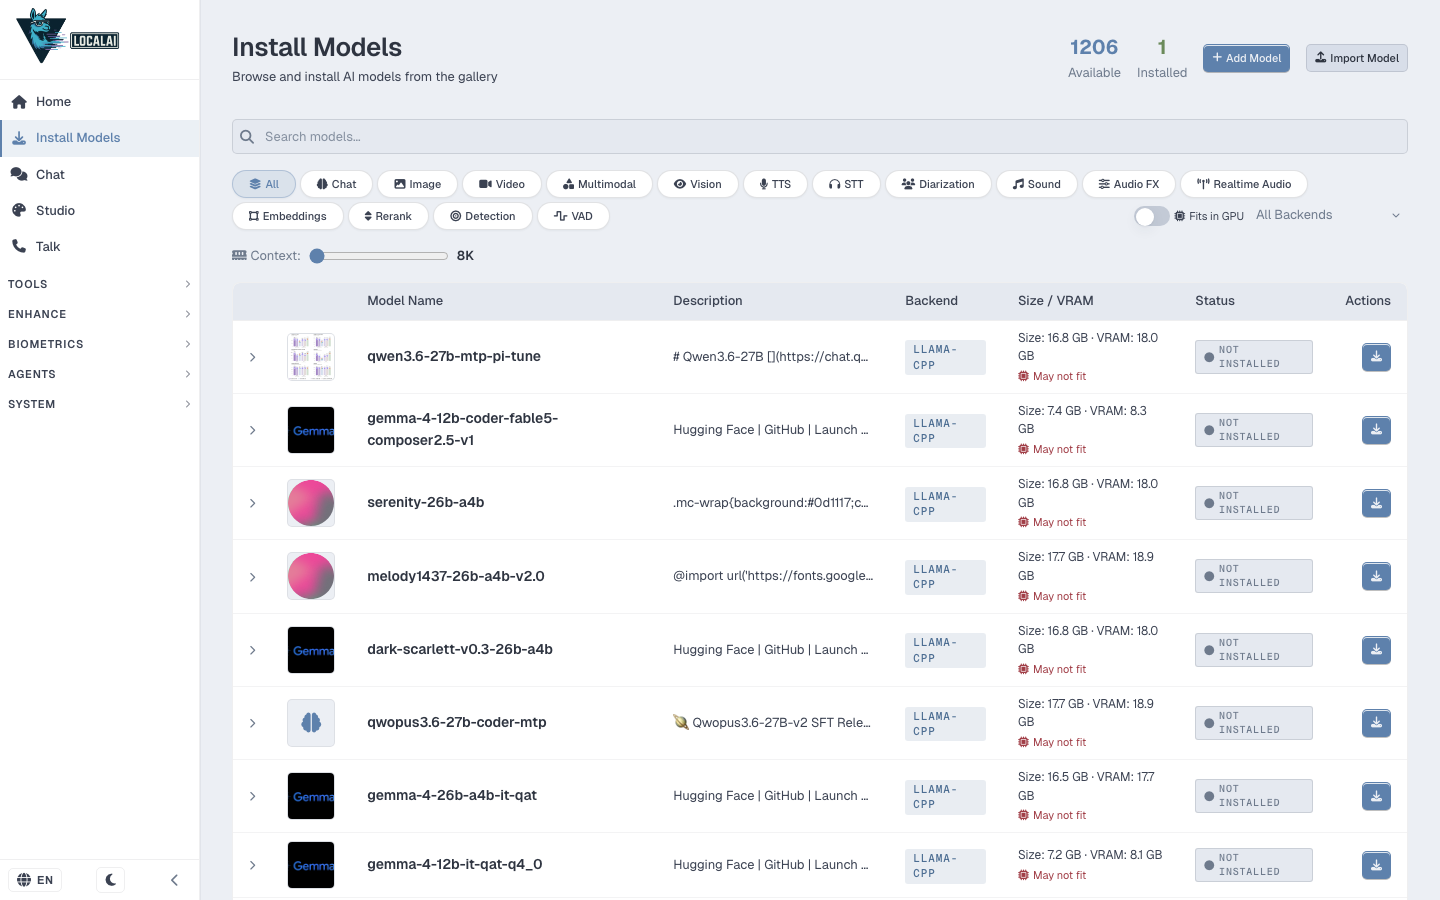Click the EN language selector
This screenshot has width=1440, height=900.
pyautogui.click(x=35, y=880)
